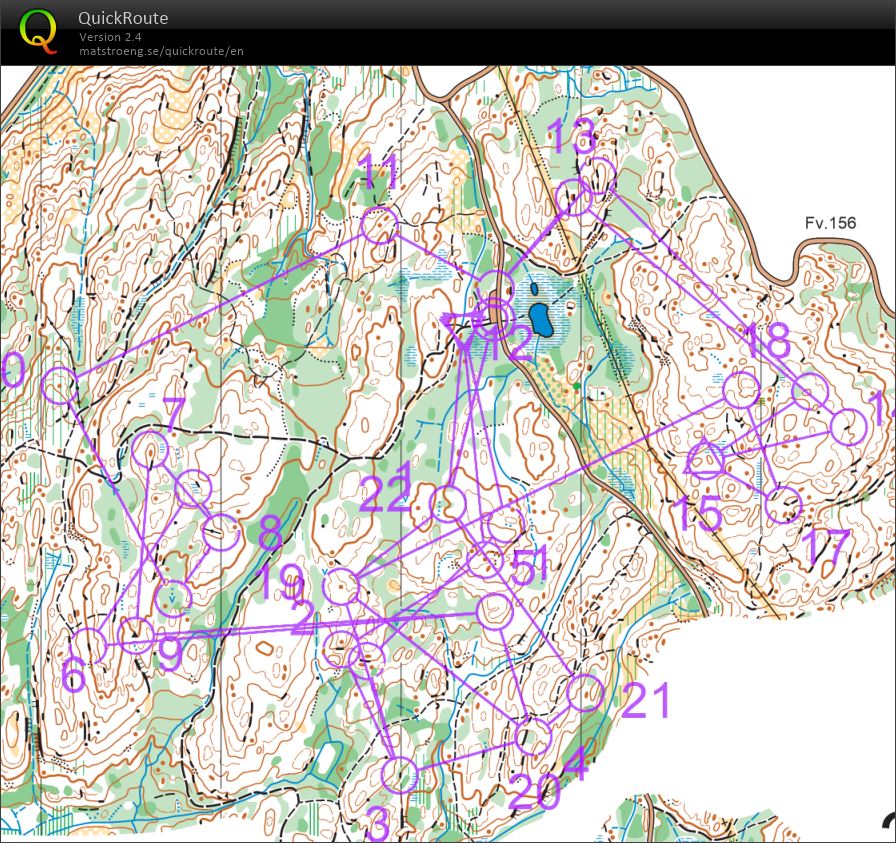Select control circle 17
Image resolution: width=896 pixels, height=843 pixels.
point(784,506)
